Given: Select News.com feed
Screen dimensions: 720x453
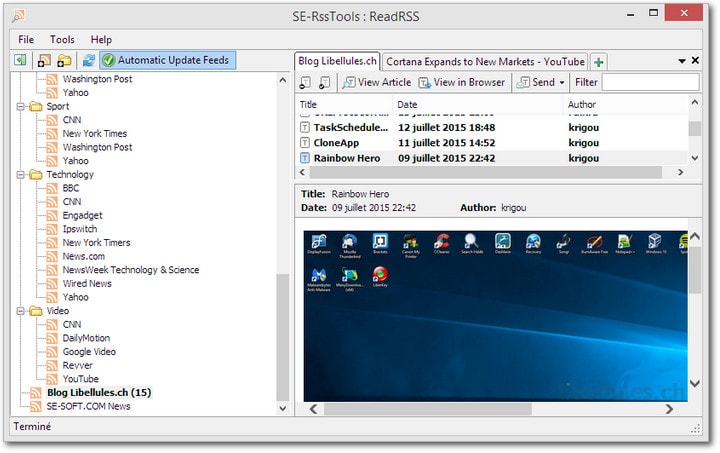Looking at the screenshot, I should tap(84, 256).
